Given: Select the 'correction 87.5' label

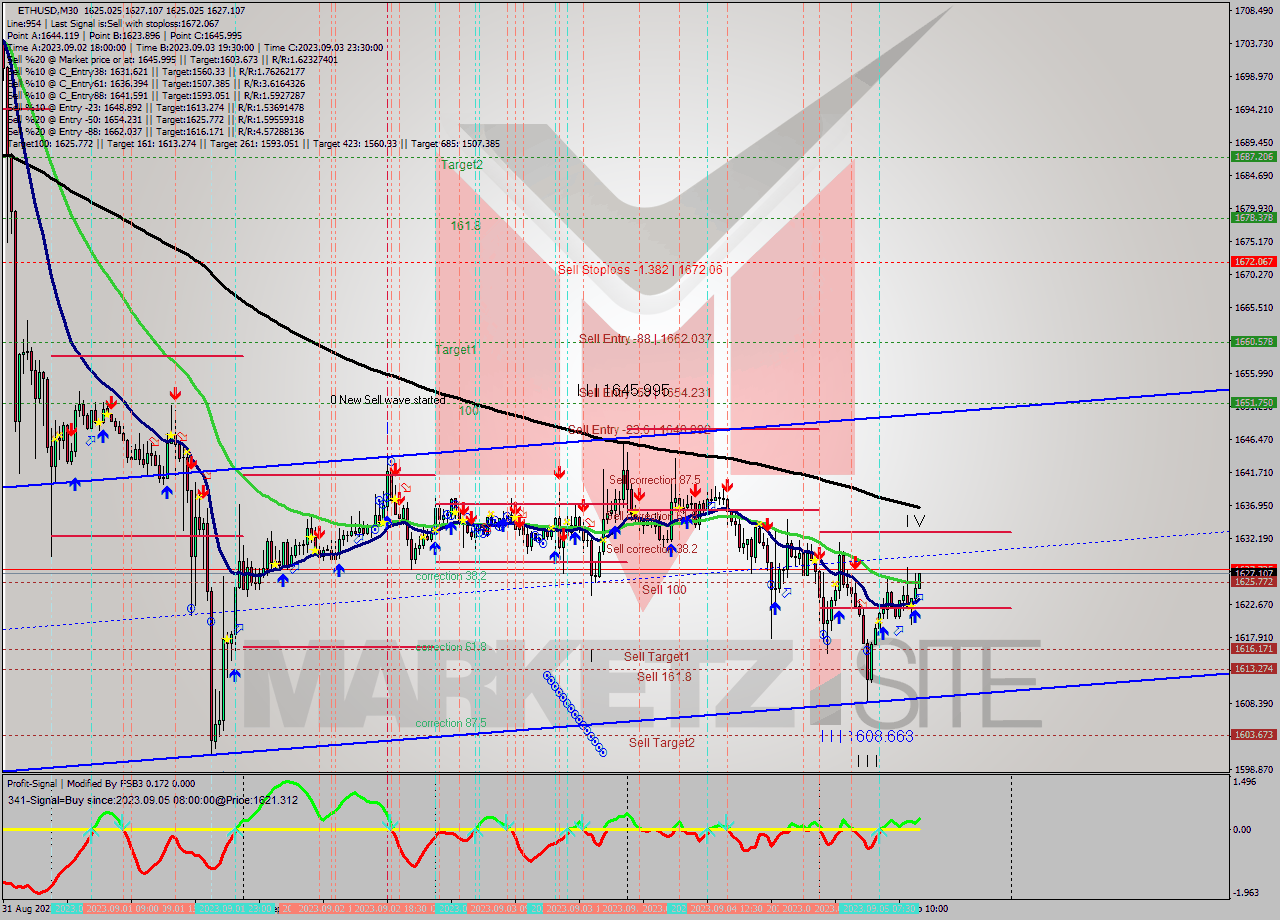Looking at the screenshot, I should coord(451,723).
